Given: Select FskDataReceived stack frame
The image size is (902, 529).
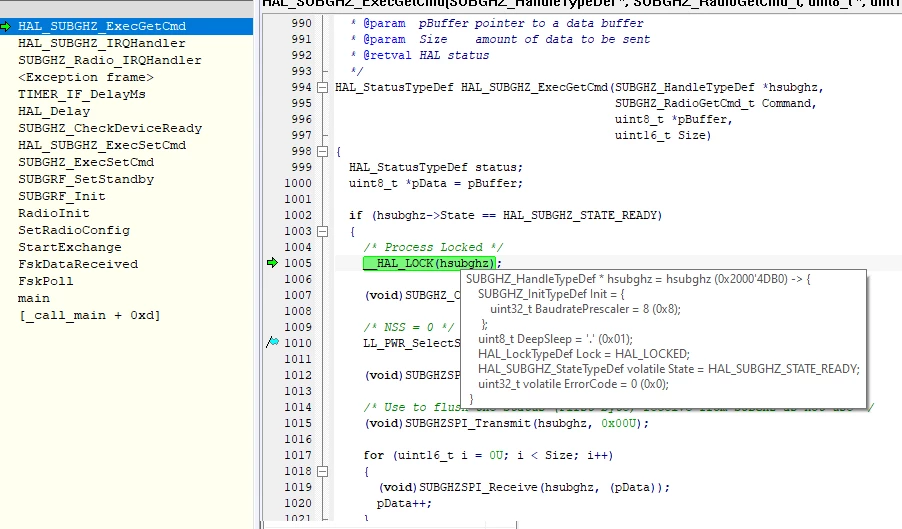Looking at the screenshot, I should [78, 264].
